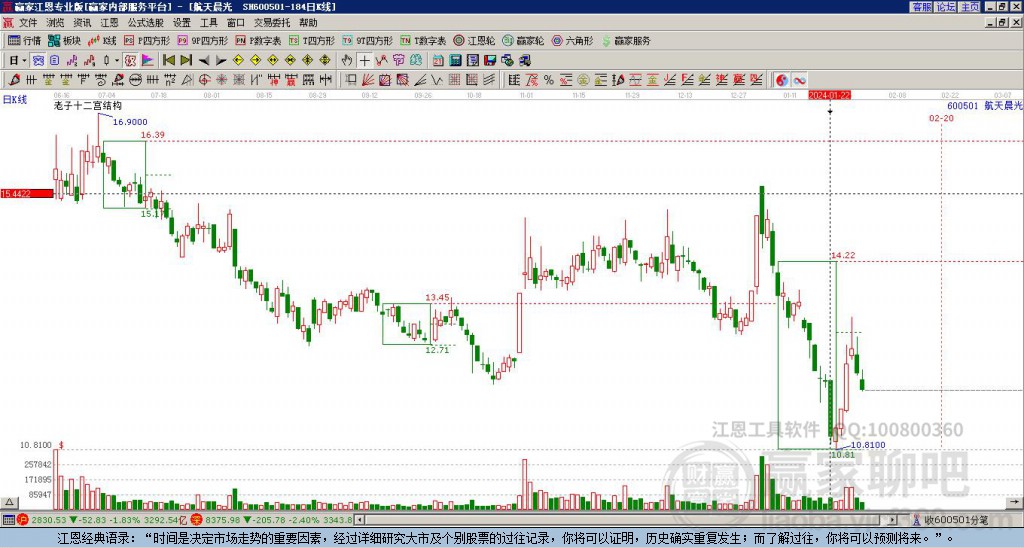The image size is (1024, 548).
Task: Open the 六角形 hexagon tool
Action: pyautogui.click(x=572, y=40)
